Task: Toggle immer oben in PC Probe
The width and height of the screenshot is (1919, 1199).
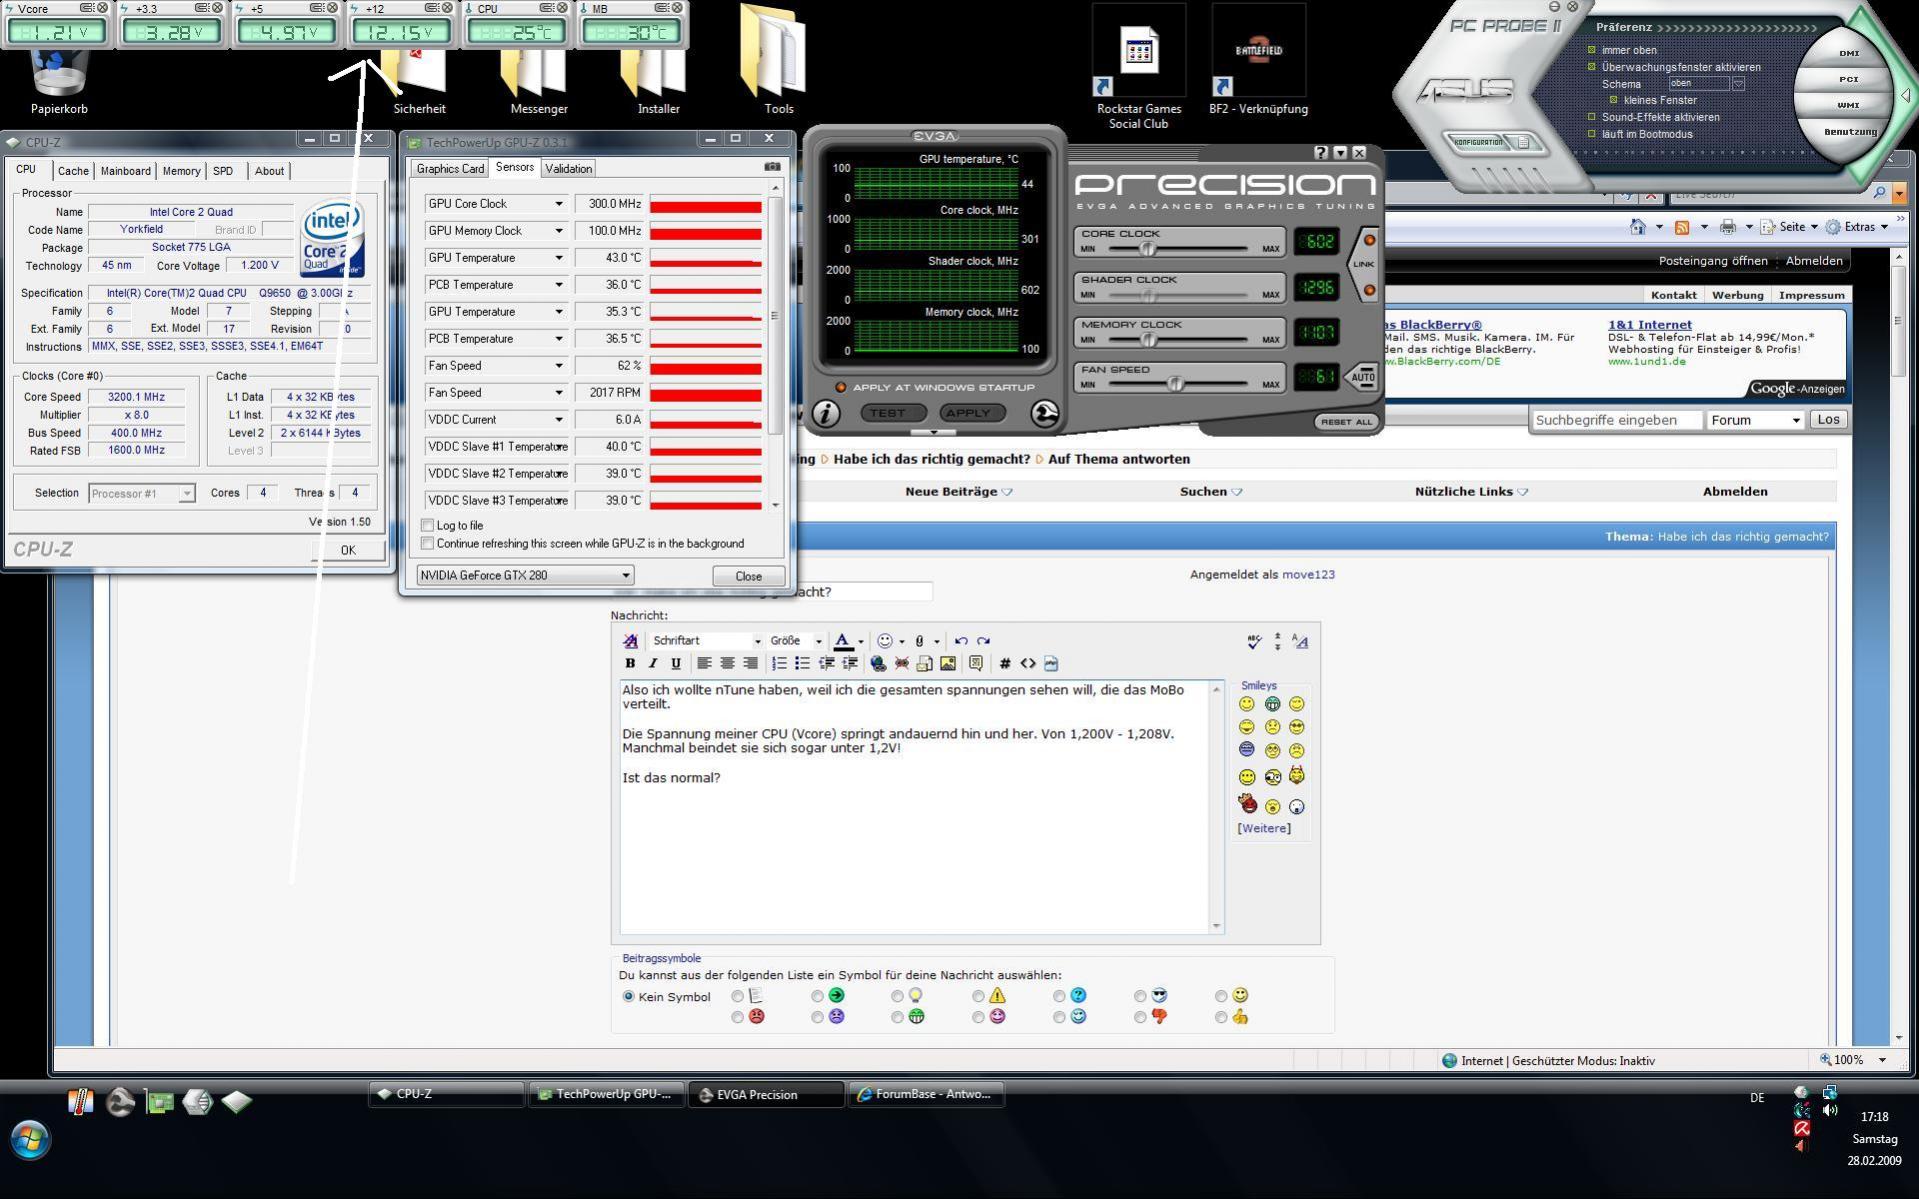Action: click(1592, 50)
